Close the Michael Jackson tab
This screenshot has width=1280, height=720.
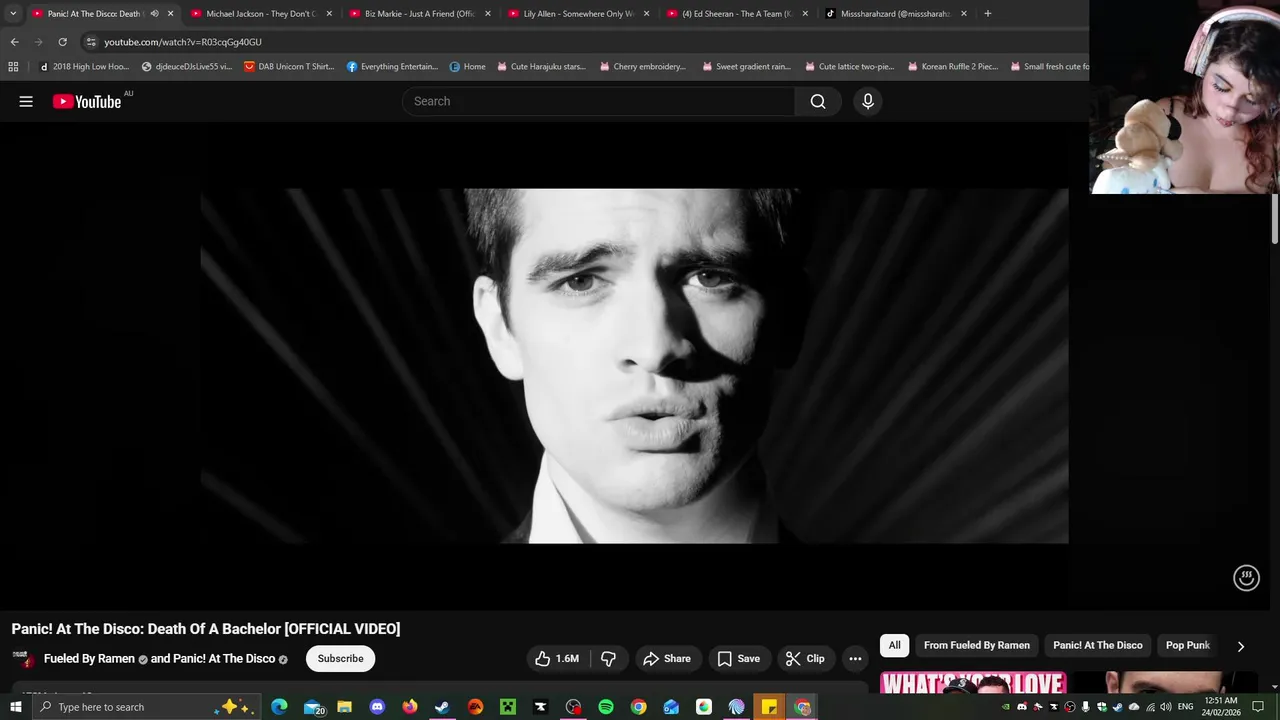click(329, 14)
